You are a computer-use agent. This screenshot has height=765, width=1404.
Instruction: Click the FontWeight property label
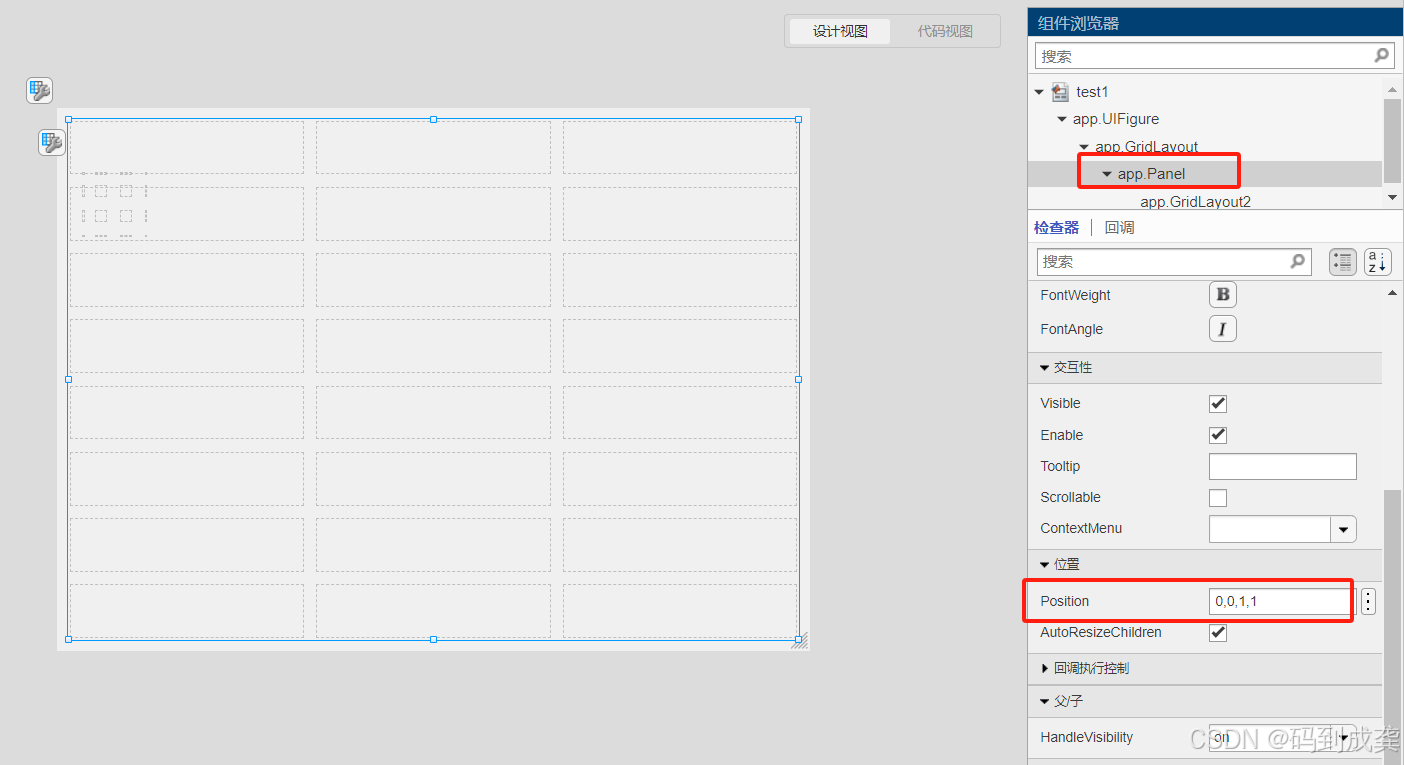(1075, 295)
